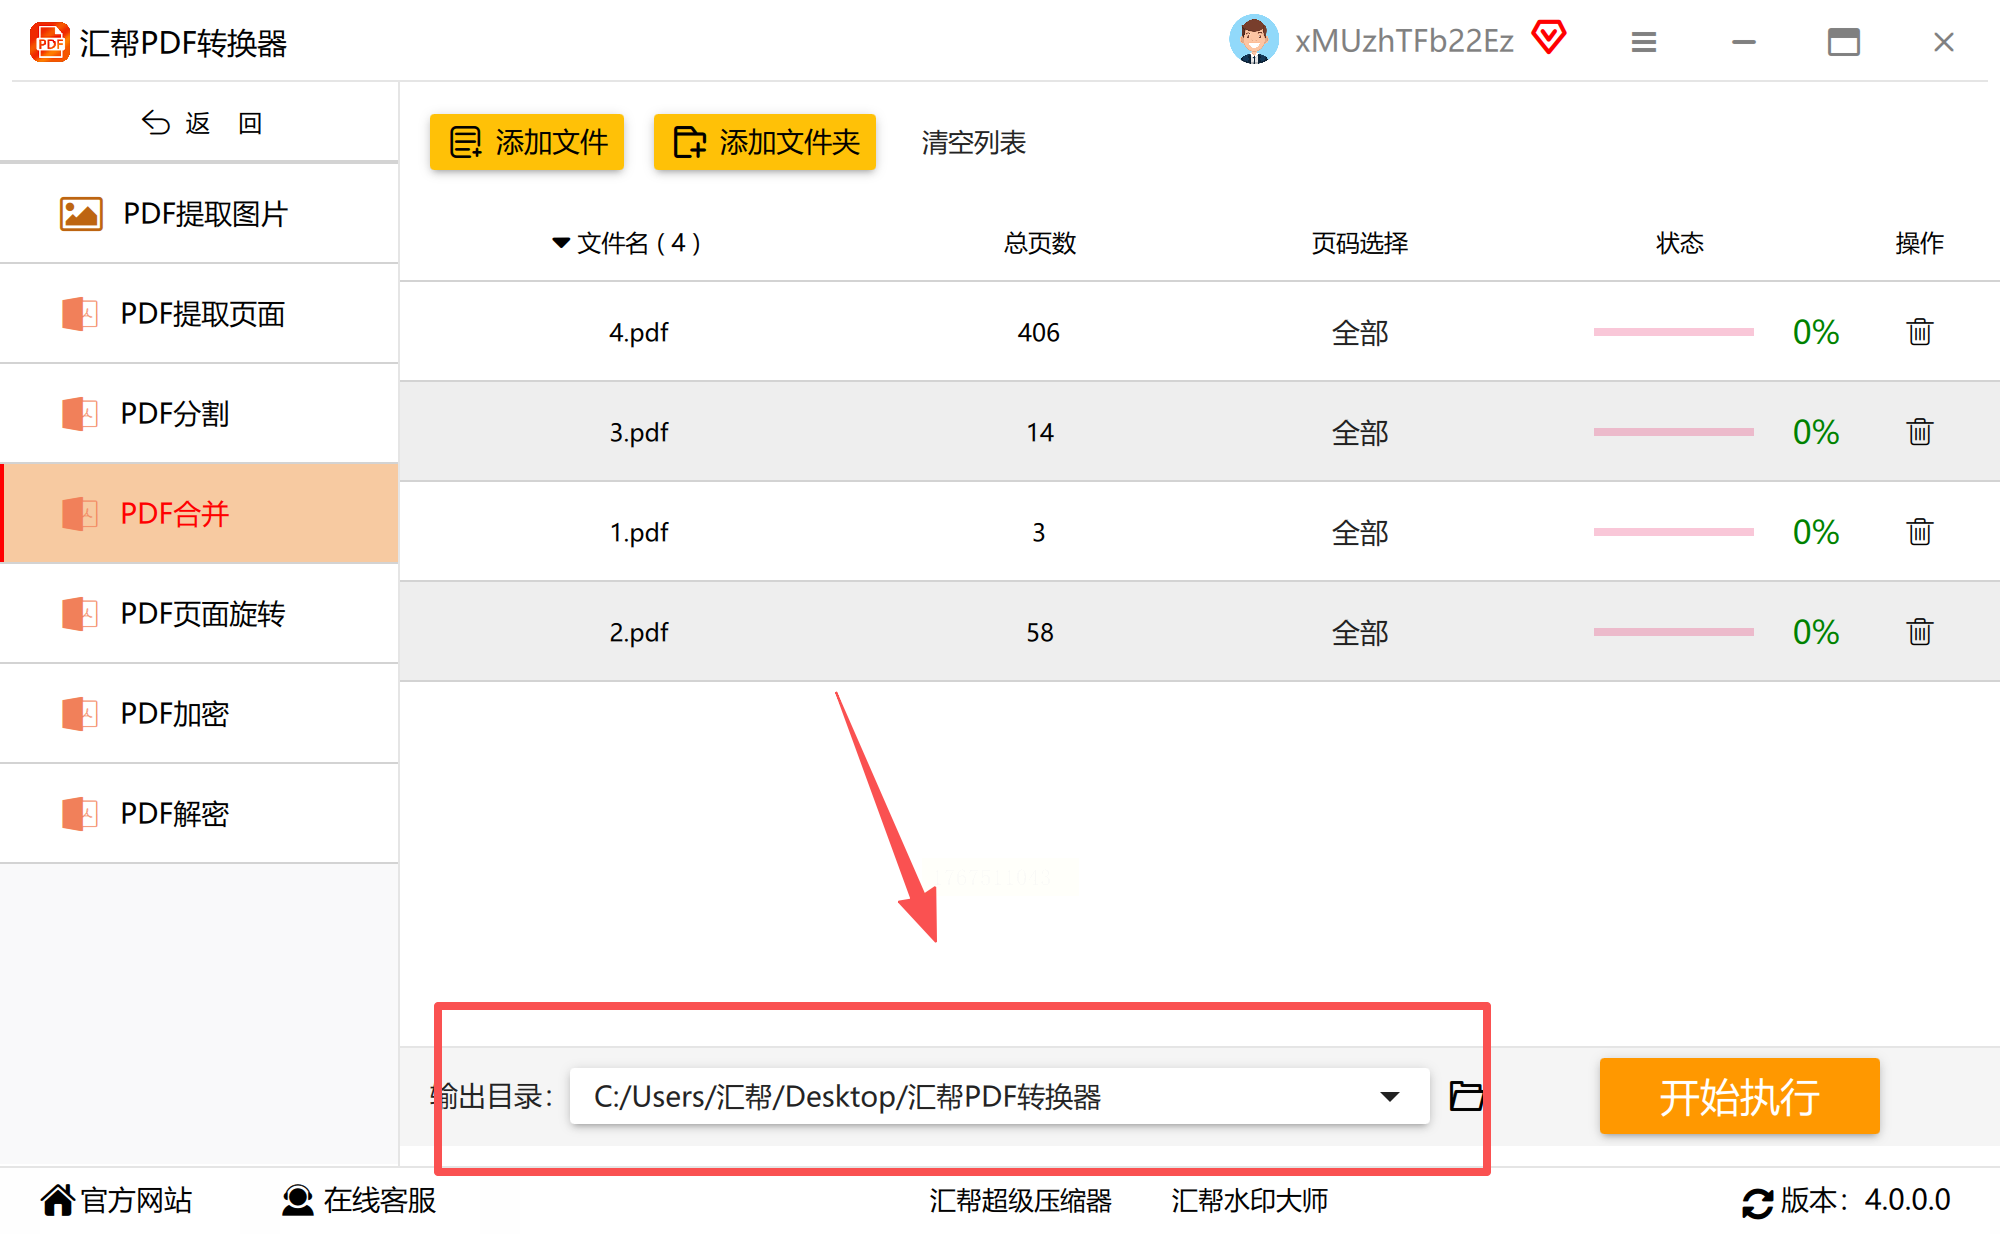Open page selection for 4.pdf
The width and height of the screenshot is (2000, 1234).
point(1359,333)
